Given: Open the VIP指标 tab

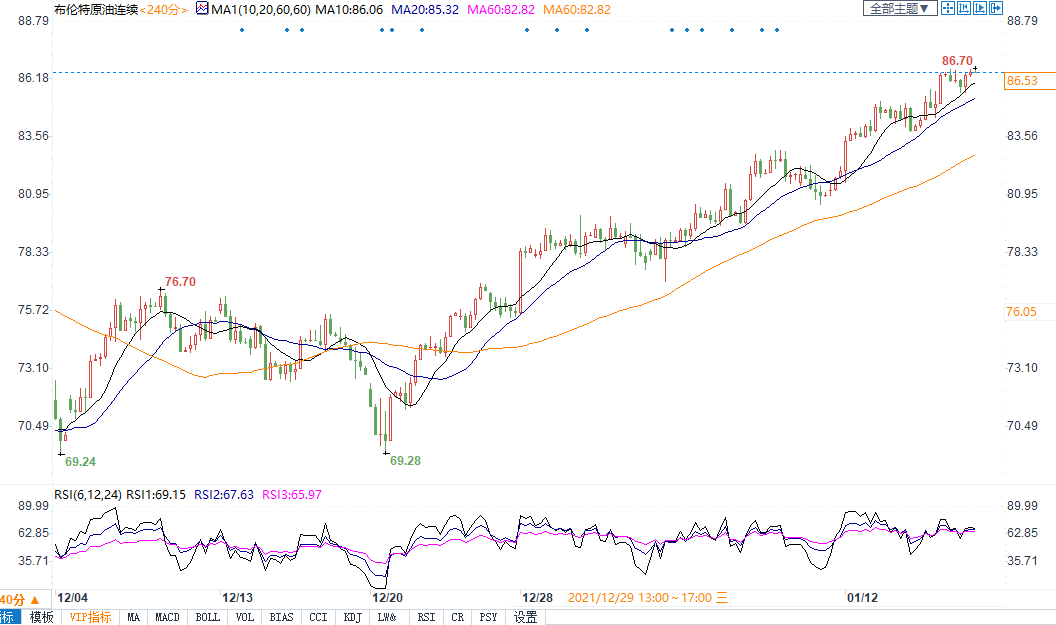Looking at the screenshot, I should [90, 617].
